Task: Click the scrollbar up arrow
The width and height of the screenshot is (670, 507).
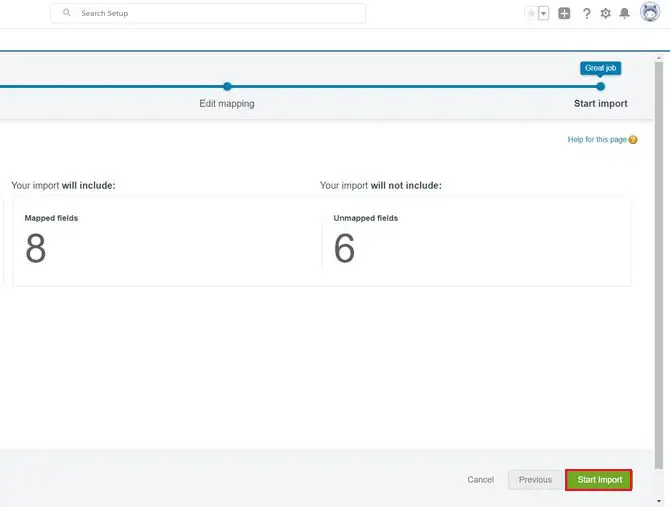Action: click(659, 58)
